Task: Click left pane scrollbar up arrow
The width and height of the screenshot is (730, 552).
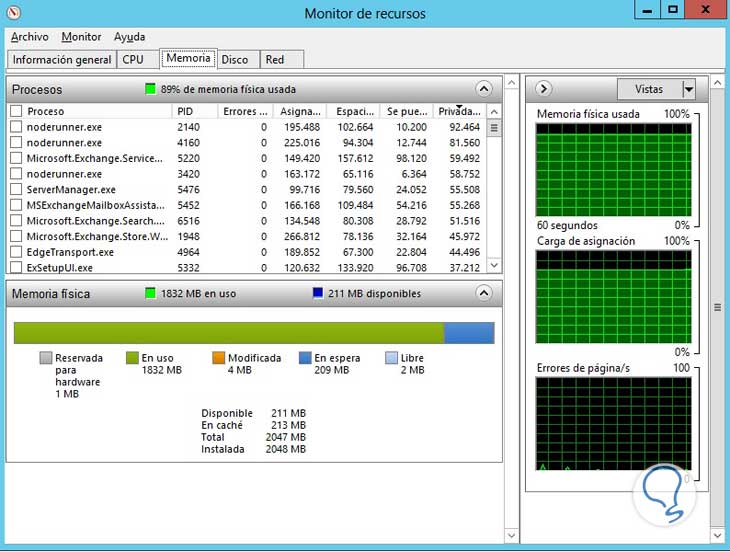Action: (511, 83)
